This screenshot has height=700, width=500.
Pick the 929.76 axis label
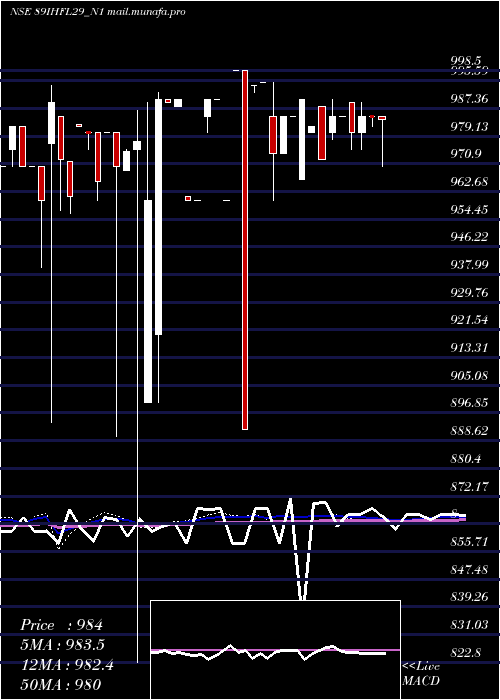[469, 292]
